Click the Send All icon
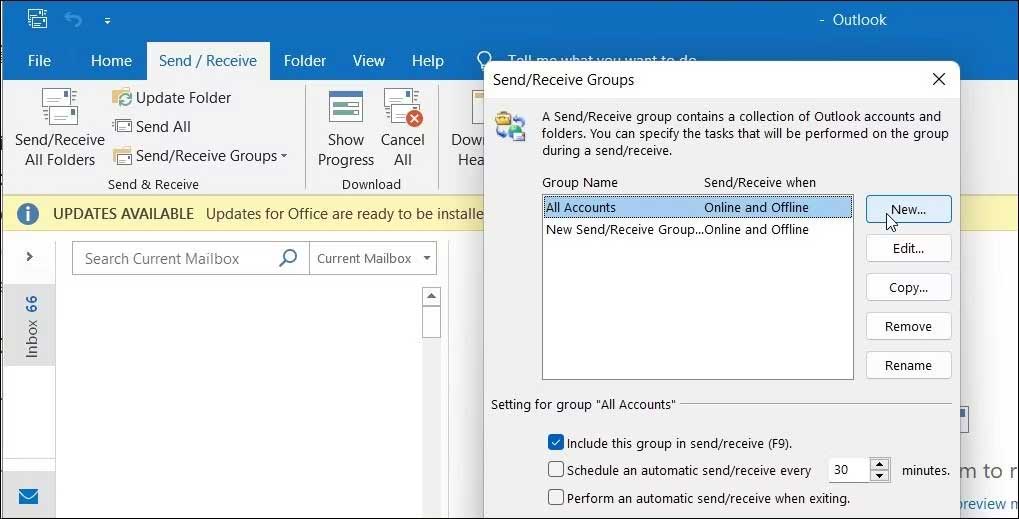1019x519 pixels. click(x=122, y=126)
